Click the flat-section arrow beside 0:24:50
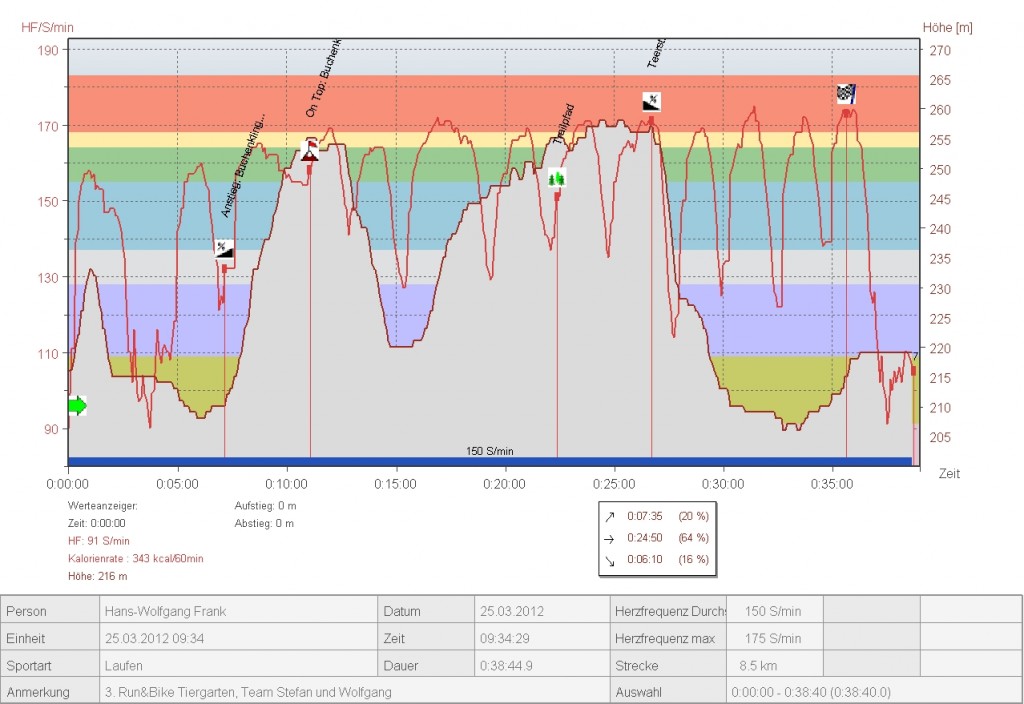 pos(610,536)
